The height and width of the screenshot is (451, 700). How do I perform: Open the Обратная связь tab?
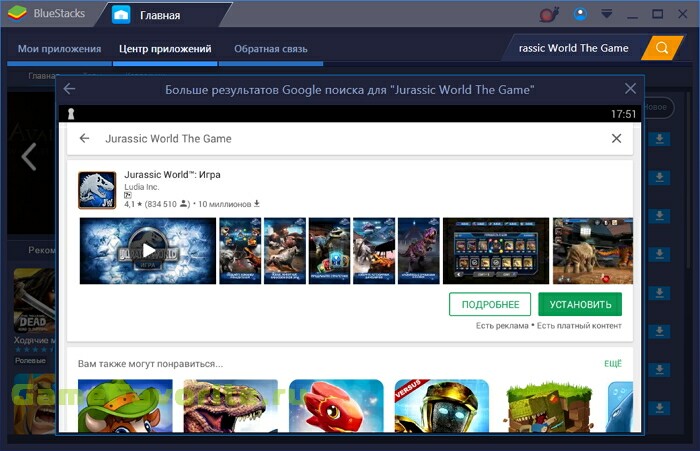[x=271, y=49]
